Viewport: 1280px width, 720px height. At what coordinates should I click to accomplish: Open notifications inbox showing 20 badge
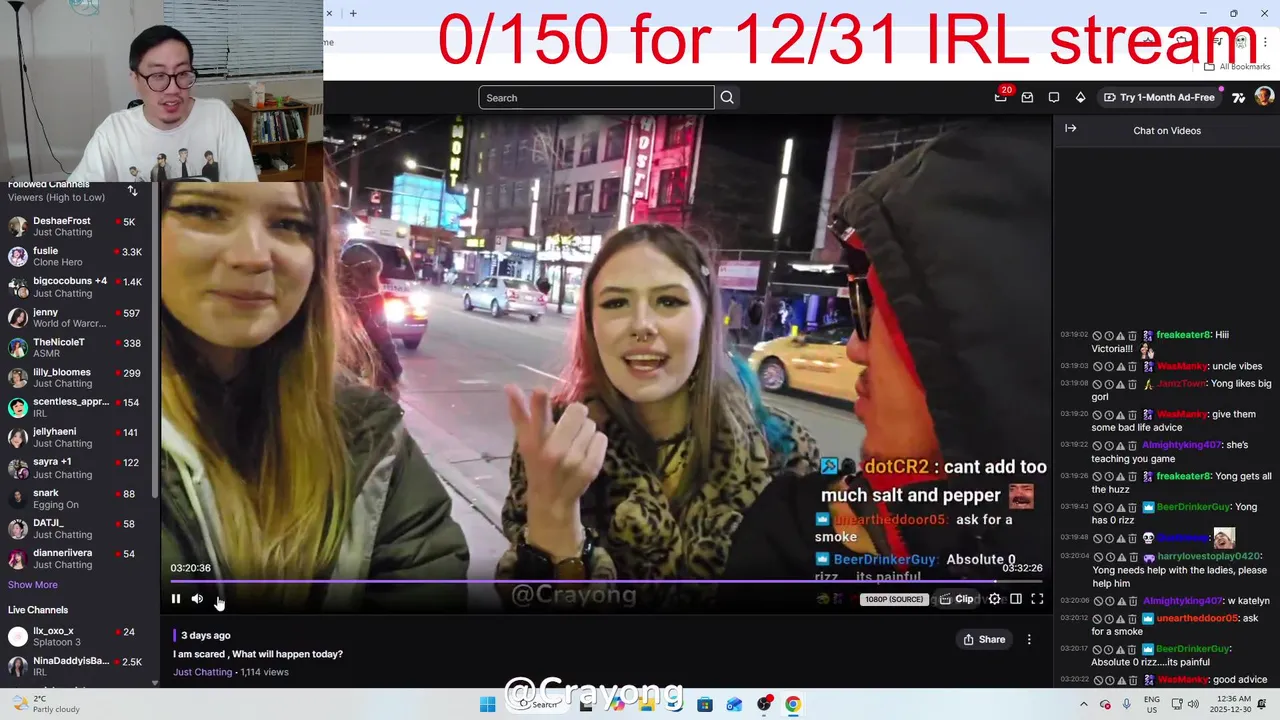tap(1001, 97)
